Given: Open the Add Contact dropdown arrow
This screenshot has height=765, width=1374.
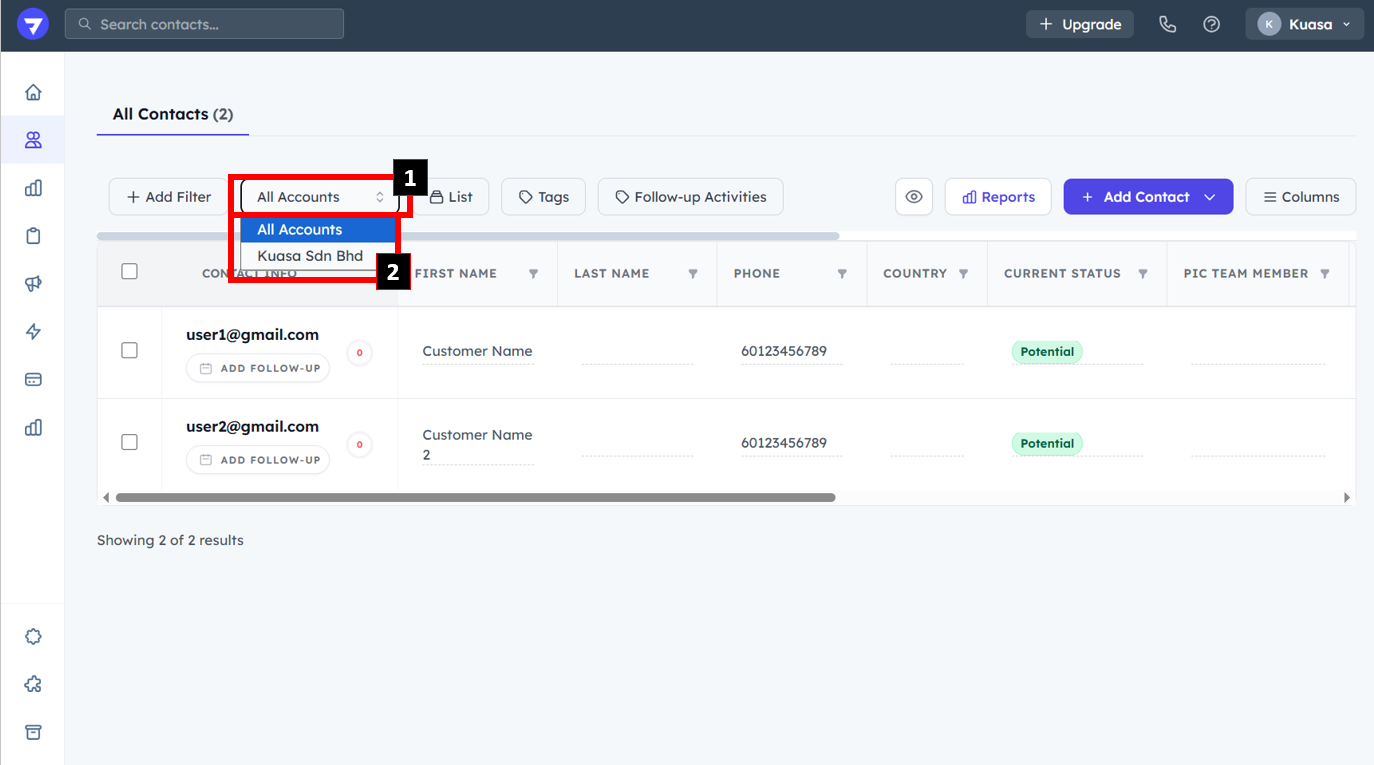Looking at the screenshot, I should click(1210, 197).
